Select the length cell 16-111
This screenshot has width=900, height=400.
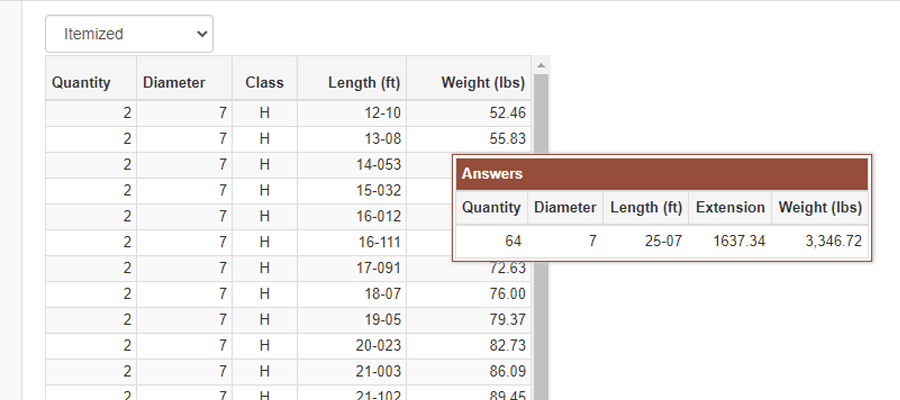(x=352, y=242)
